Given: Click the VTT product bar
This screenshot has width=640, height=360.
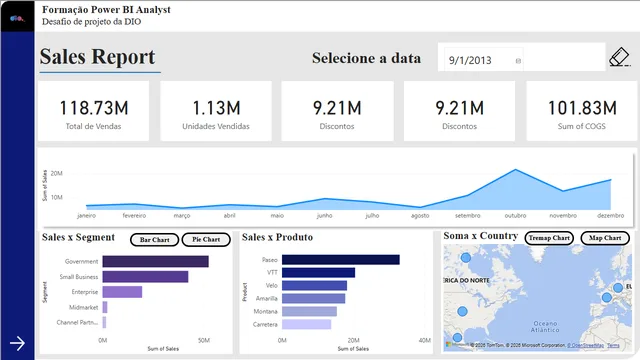Looking at the screenshot, I should (318, 273).
